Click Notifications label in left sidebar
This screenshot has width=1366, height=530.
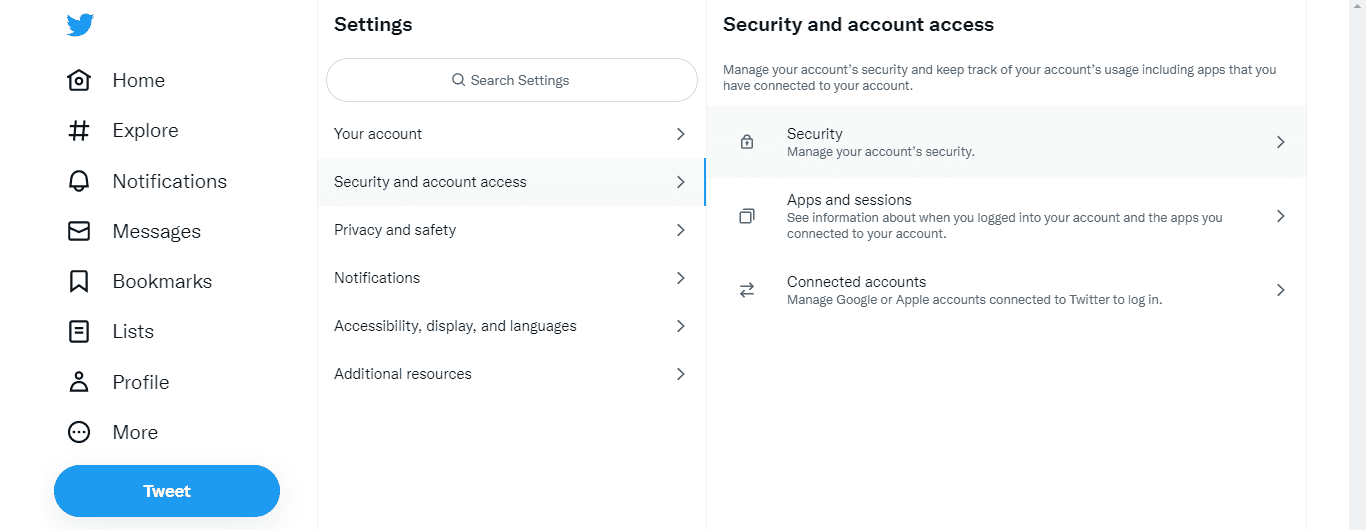point(170,181)
